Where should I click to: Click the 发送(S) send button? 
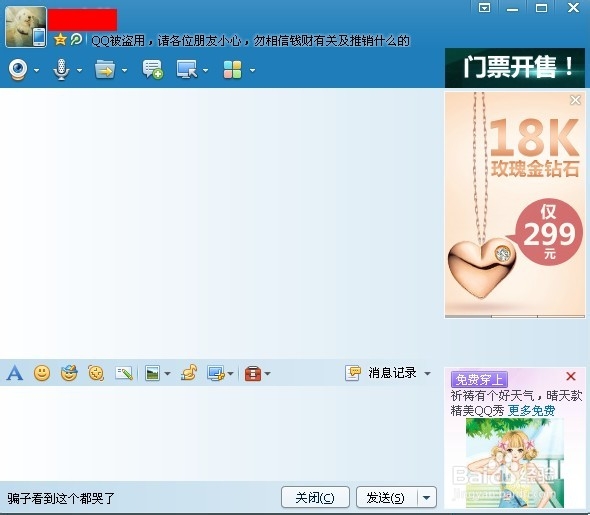(x=386, y=497)
